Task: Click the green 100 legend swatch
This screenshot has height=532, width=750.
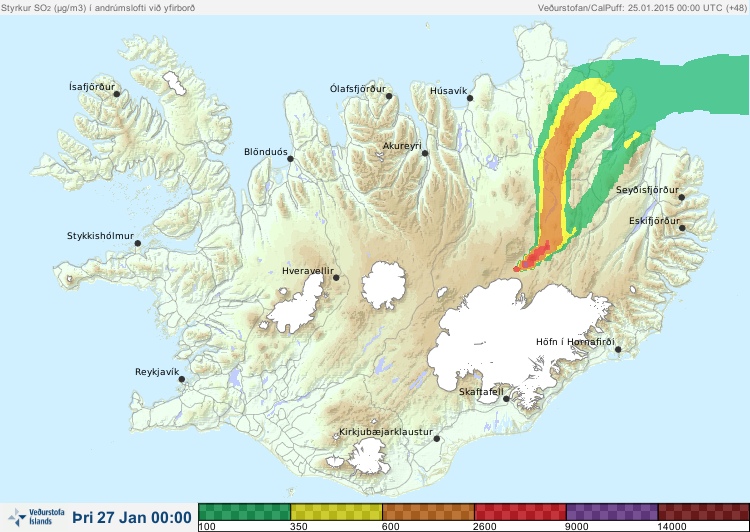Action: [x=244, y=512]
